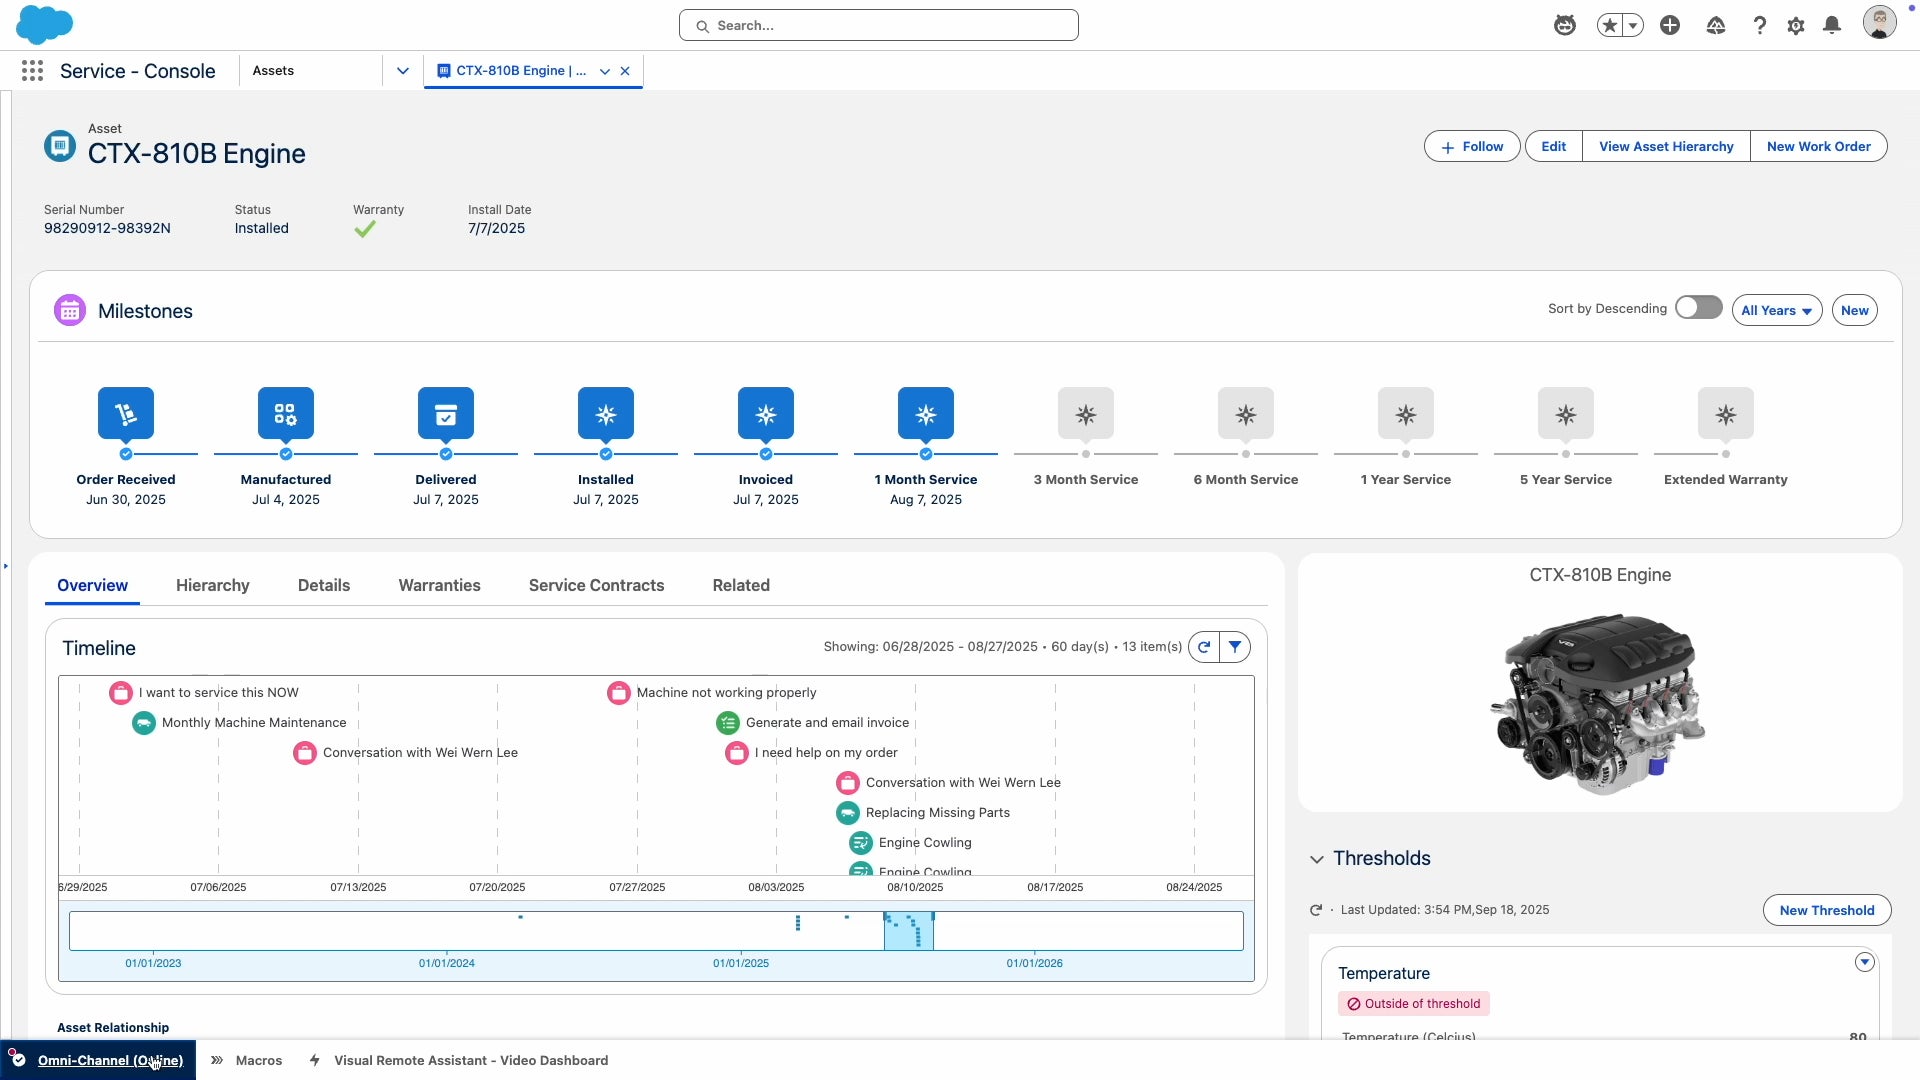Click the Timeline refresh icon
The image size is (1920, 1080).
pos(1204,647)
